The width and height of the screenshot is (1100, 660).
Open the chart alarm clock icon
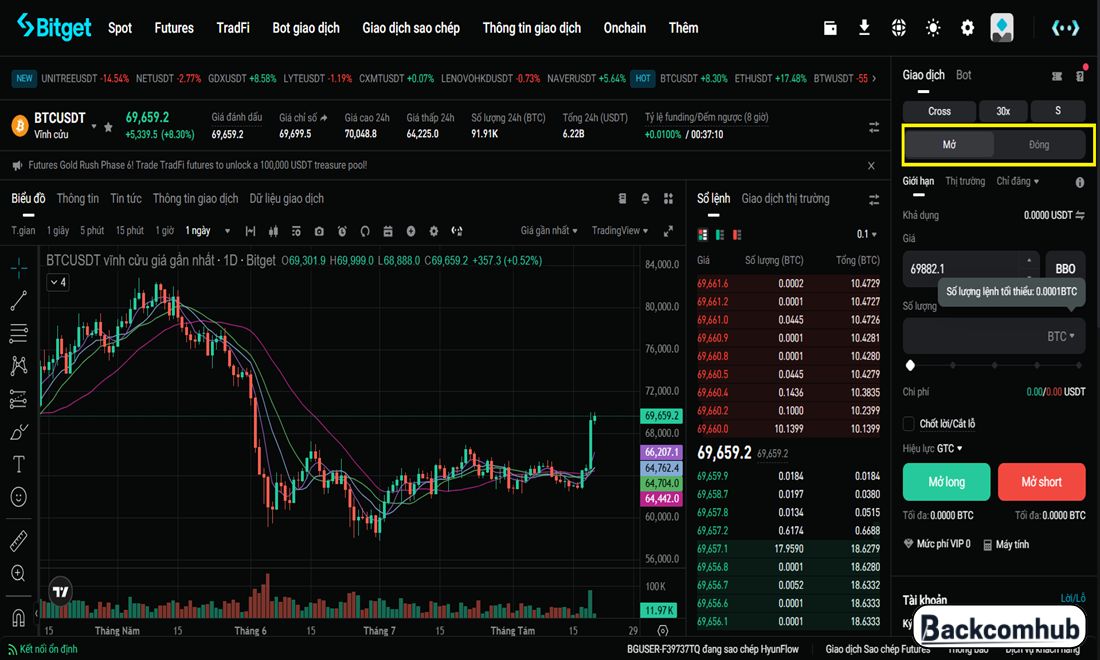[x=342, y=231]
